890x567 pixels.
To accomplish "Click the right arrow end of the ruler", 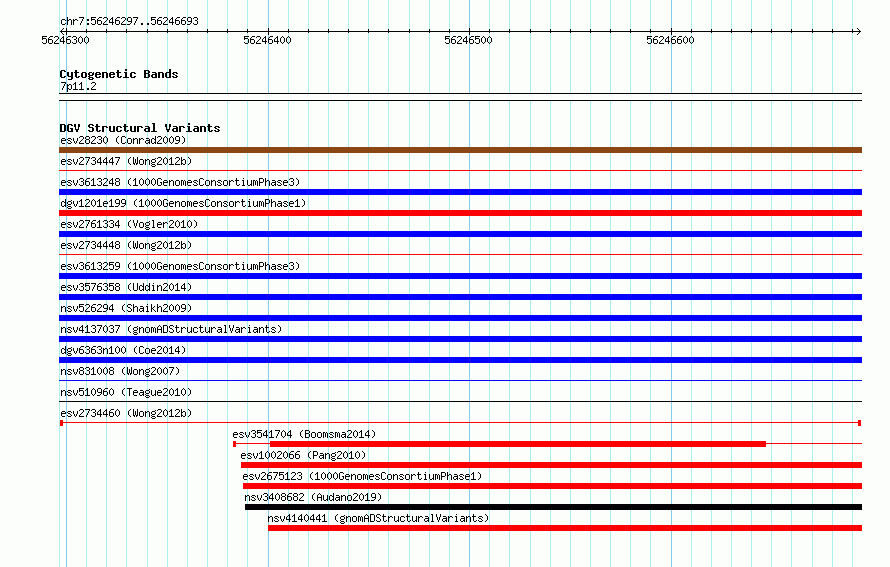I will point(858,31).
